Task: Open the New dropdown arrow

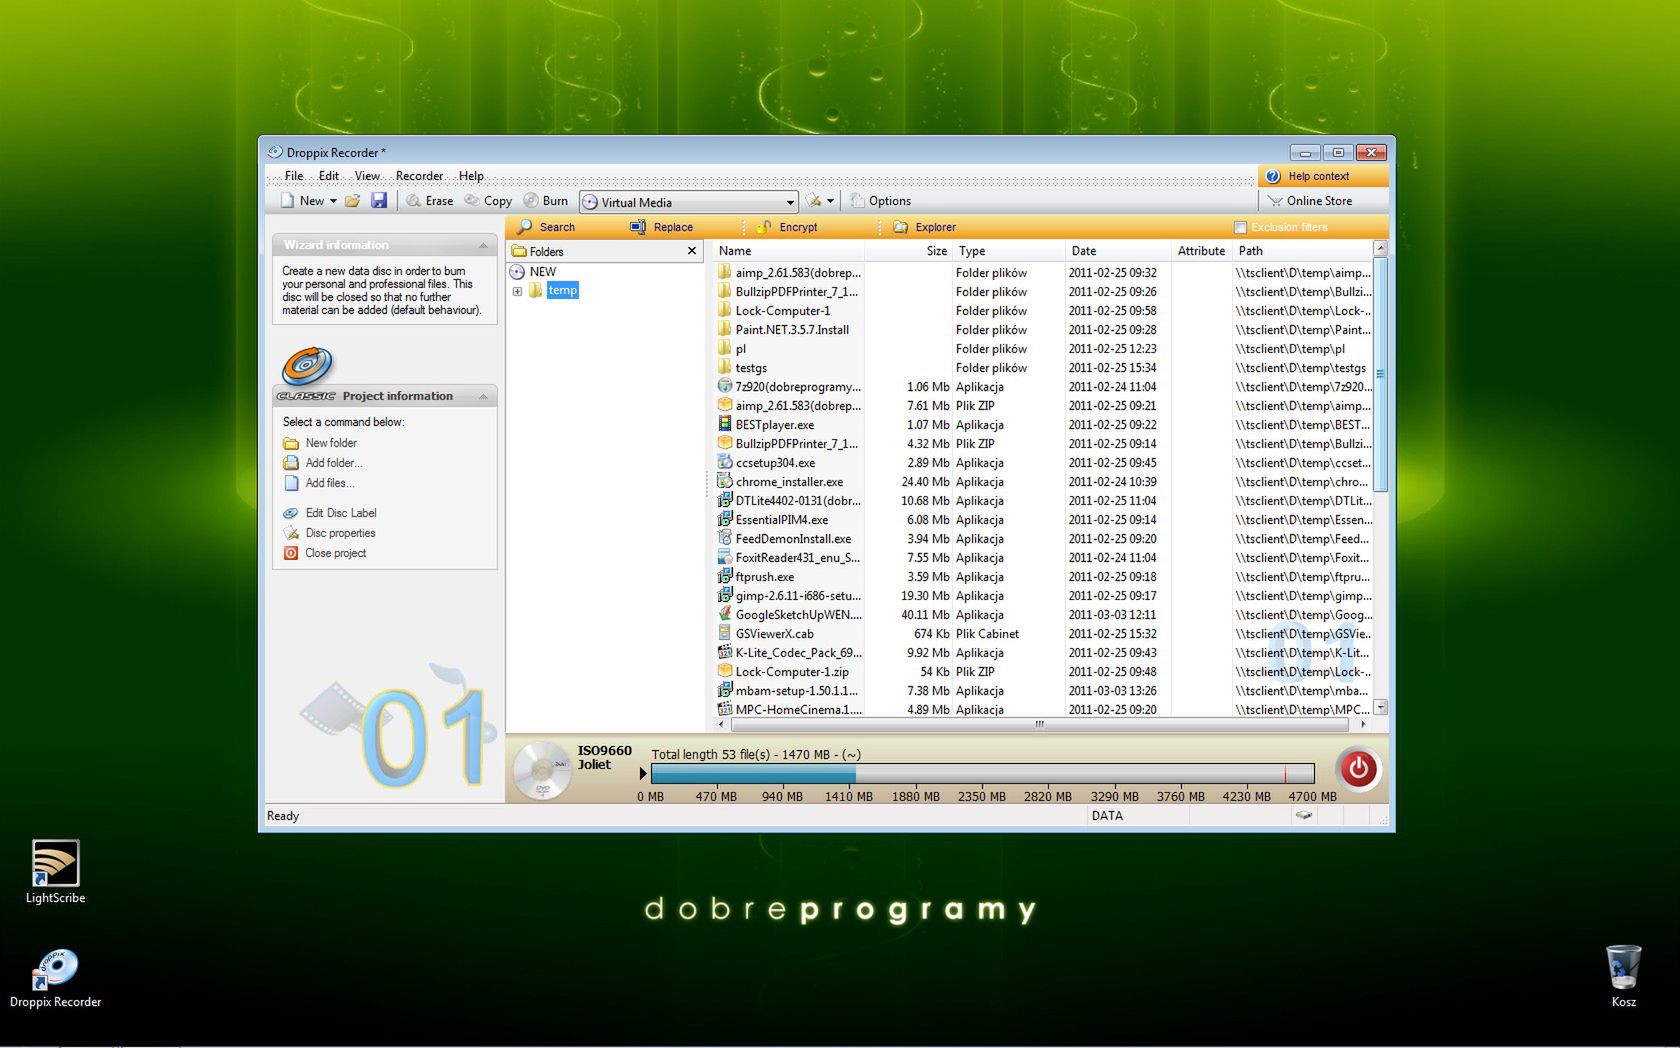Action: click(x=333, y=201)
